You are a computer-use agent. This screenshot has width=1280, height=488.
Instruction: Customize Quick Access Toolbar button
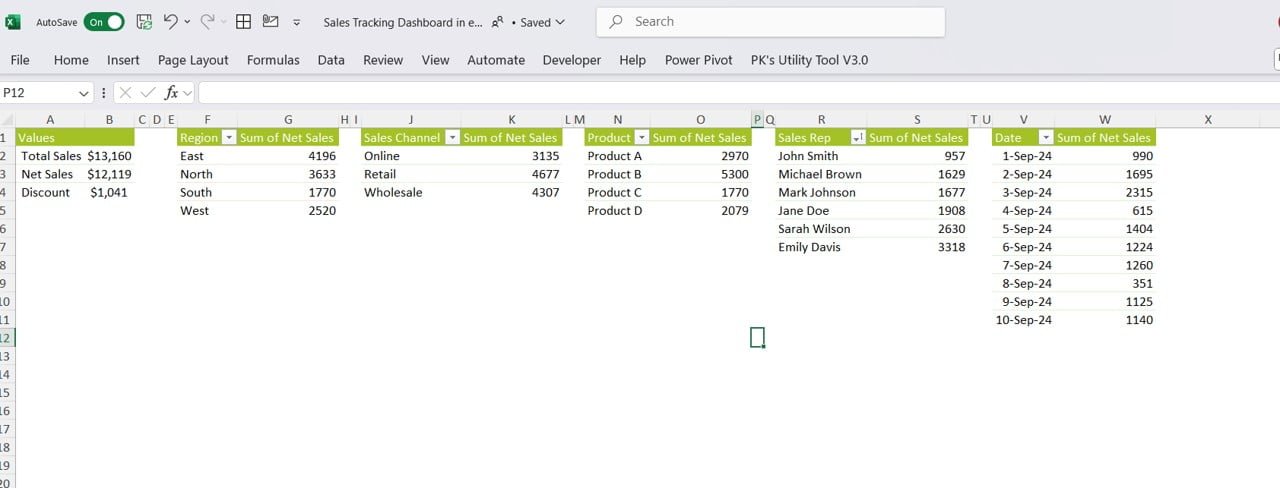tap(297, 22)
